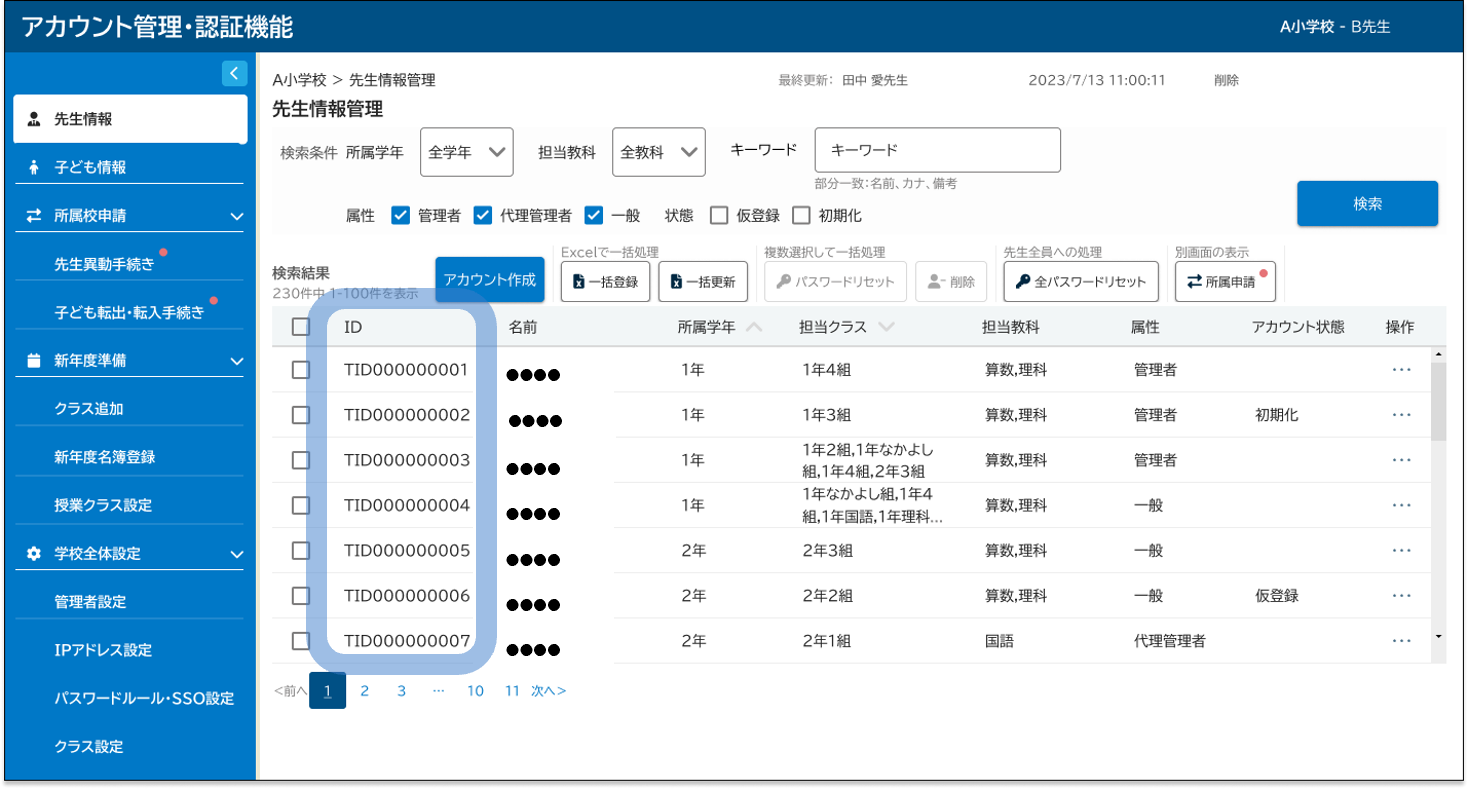Click the table's vertical scrollbar thumb

1438,400
